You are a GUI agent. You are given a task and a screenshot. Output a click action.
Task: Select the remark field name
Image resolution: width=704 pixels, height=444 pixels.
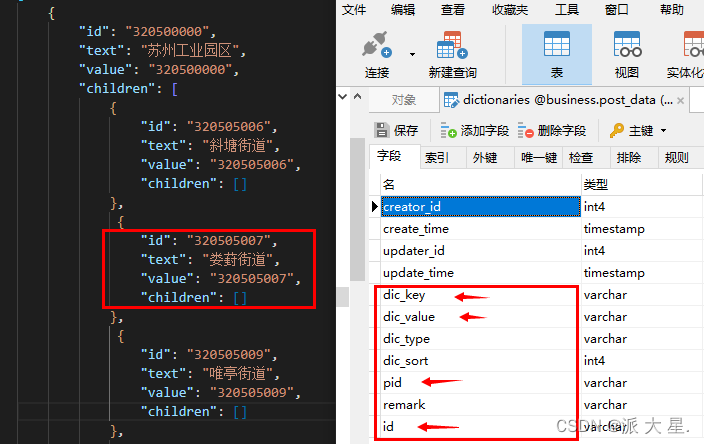click(404, 405)
